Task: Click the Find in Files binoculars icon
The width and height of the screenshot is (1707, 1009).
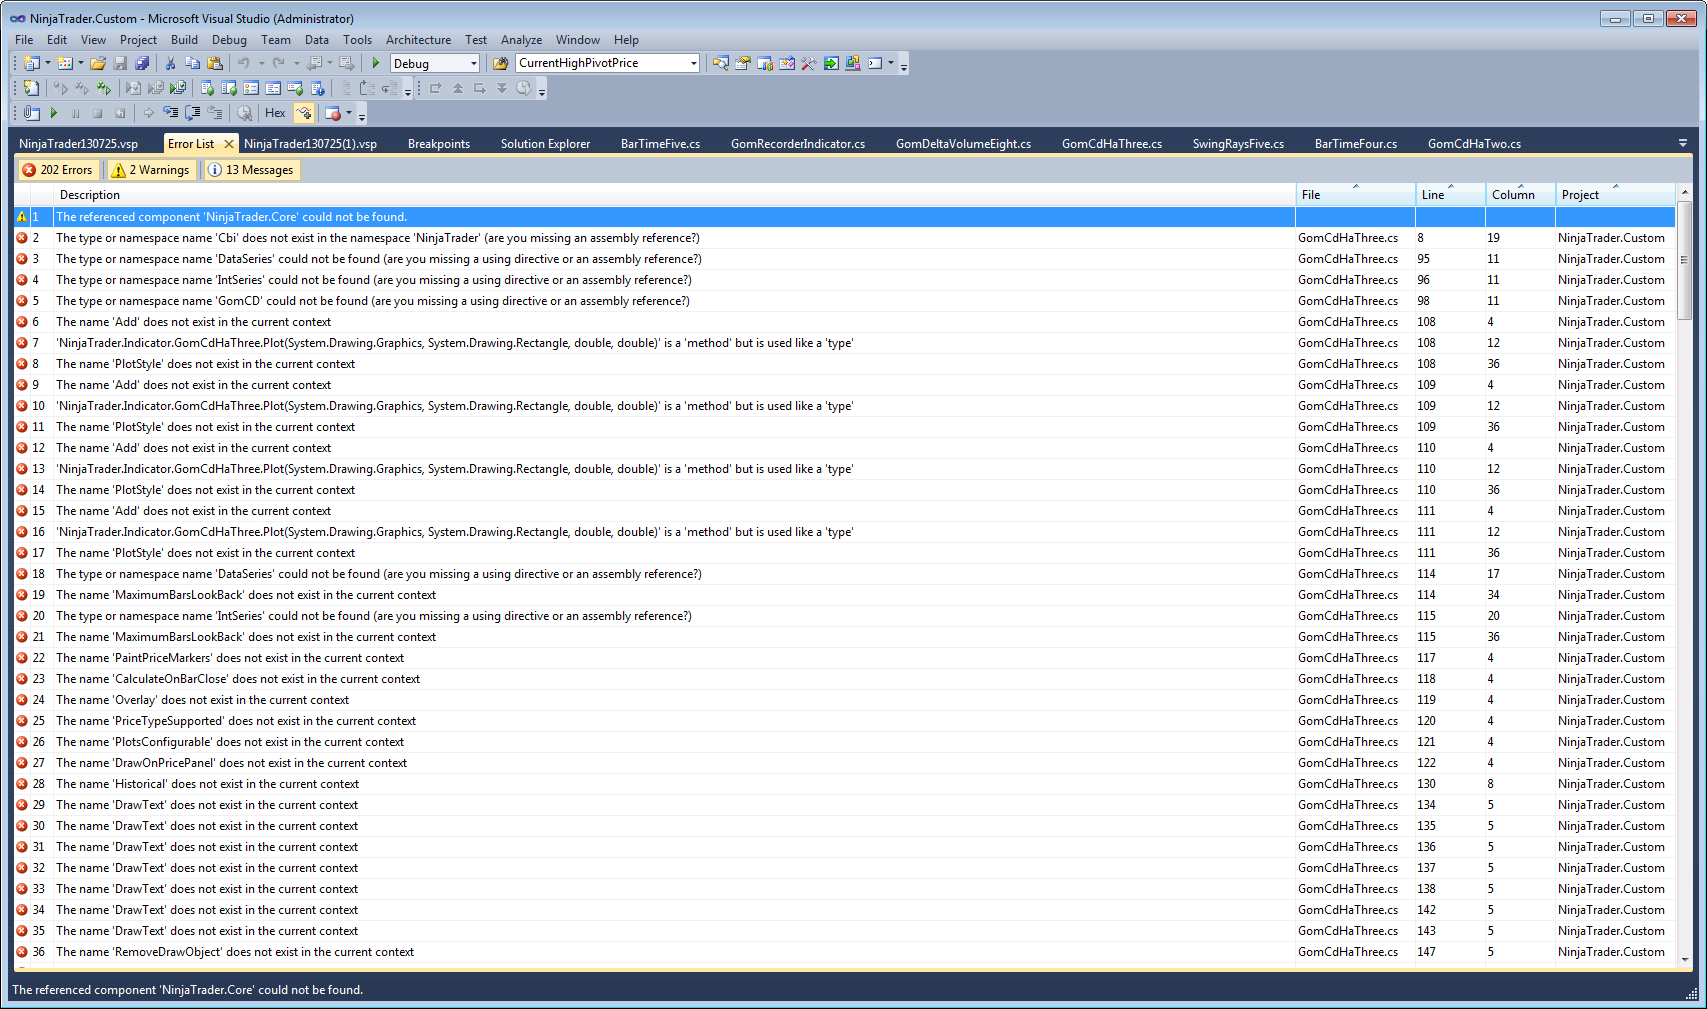Action: pos(501,63)
